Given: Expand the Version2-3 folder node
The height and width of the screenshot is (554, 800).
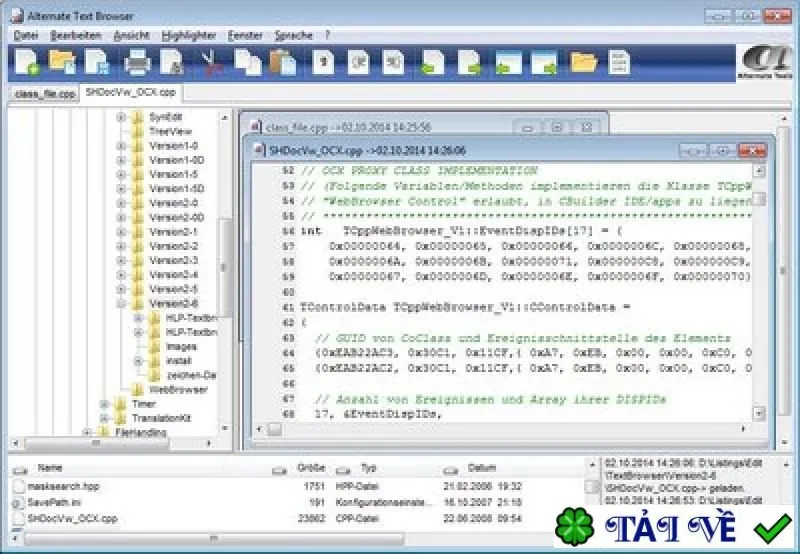Looking at the screenshot, I should click(121, 260).
